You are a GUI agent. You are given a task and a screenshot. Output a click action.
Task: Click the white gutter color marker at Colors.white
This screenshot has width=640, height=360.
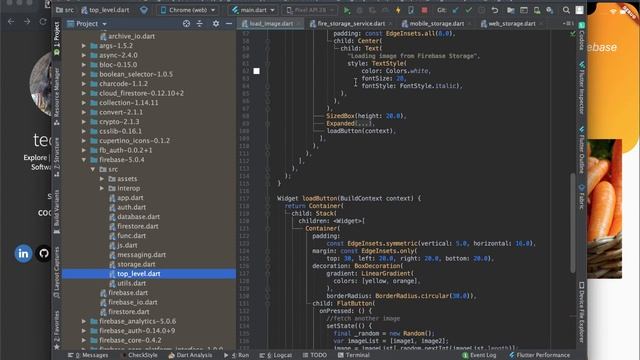(x=256, y=71)
